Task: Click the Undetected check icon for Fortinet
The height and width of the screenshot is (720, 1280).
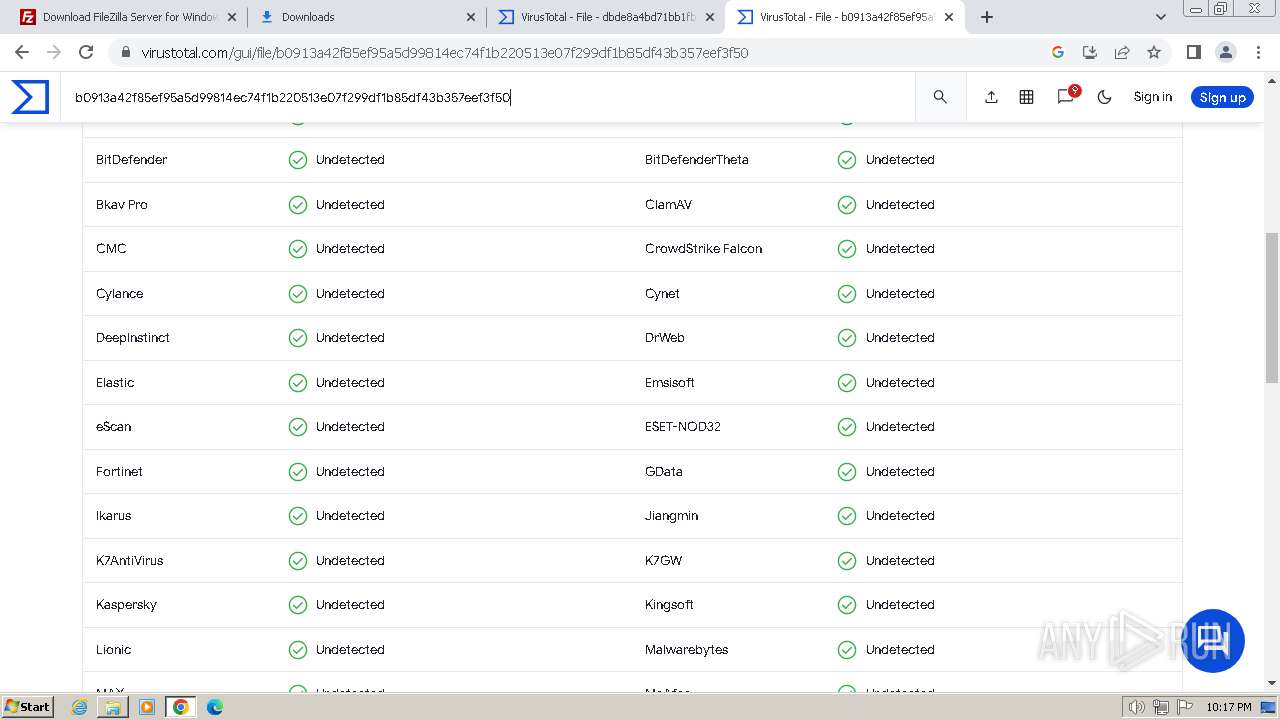Action: click(298, 472)
